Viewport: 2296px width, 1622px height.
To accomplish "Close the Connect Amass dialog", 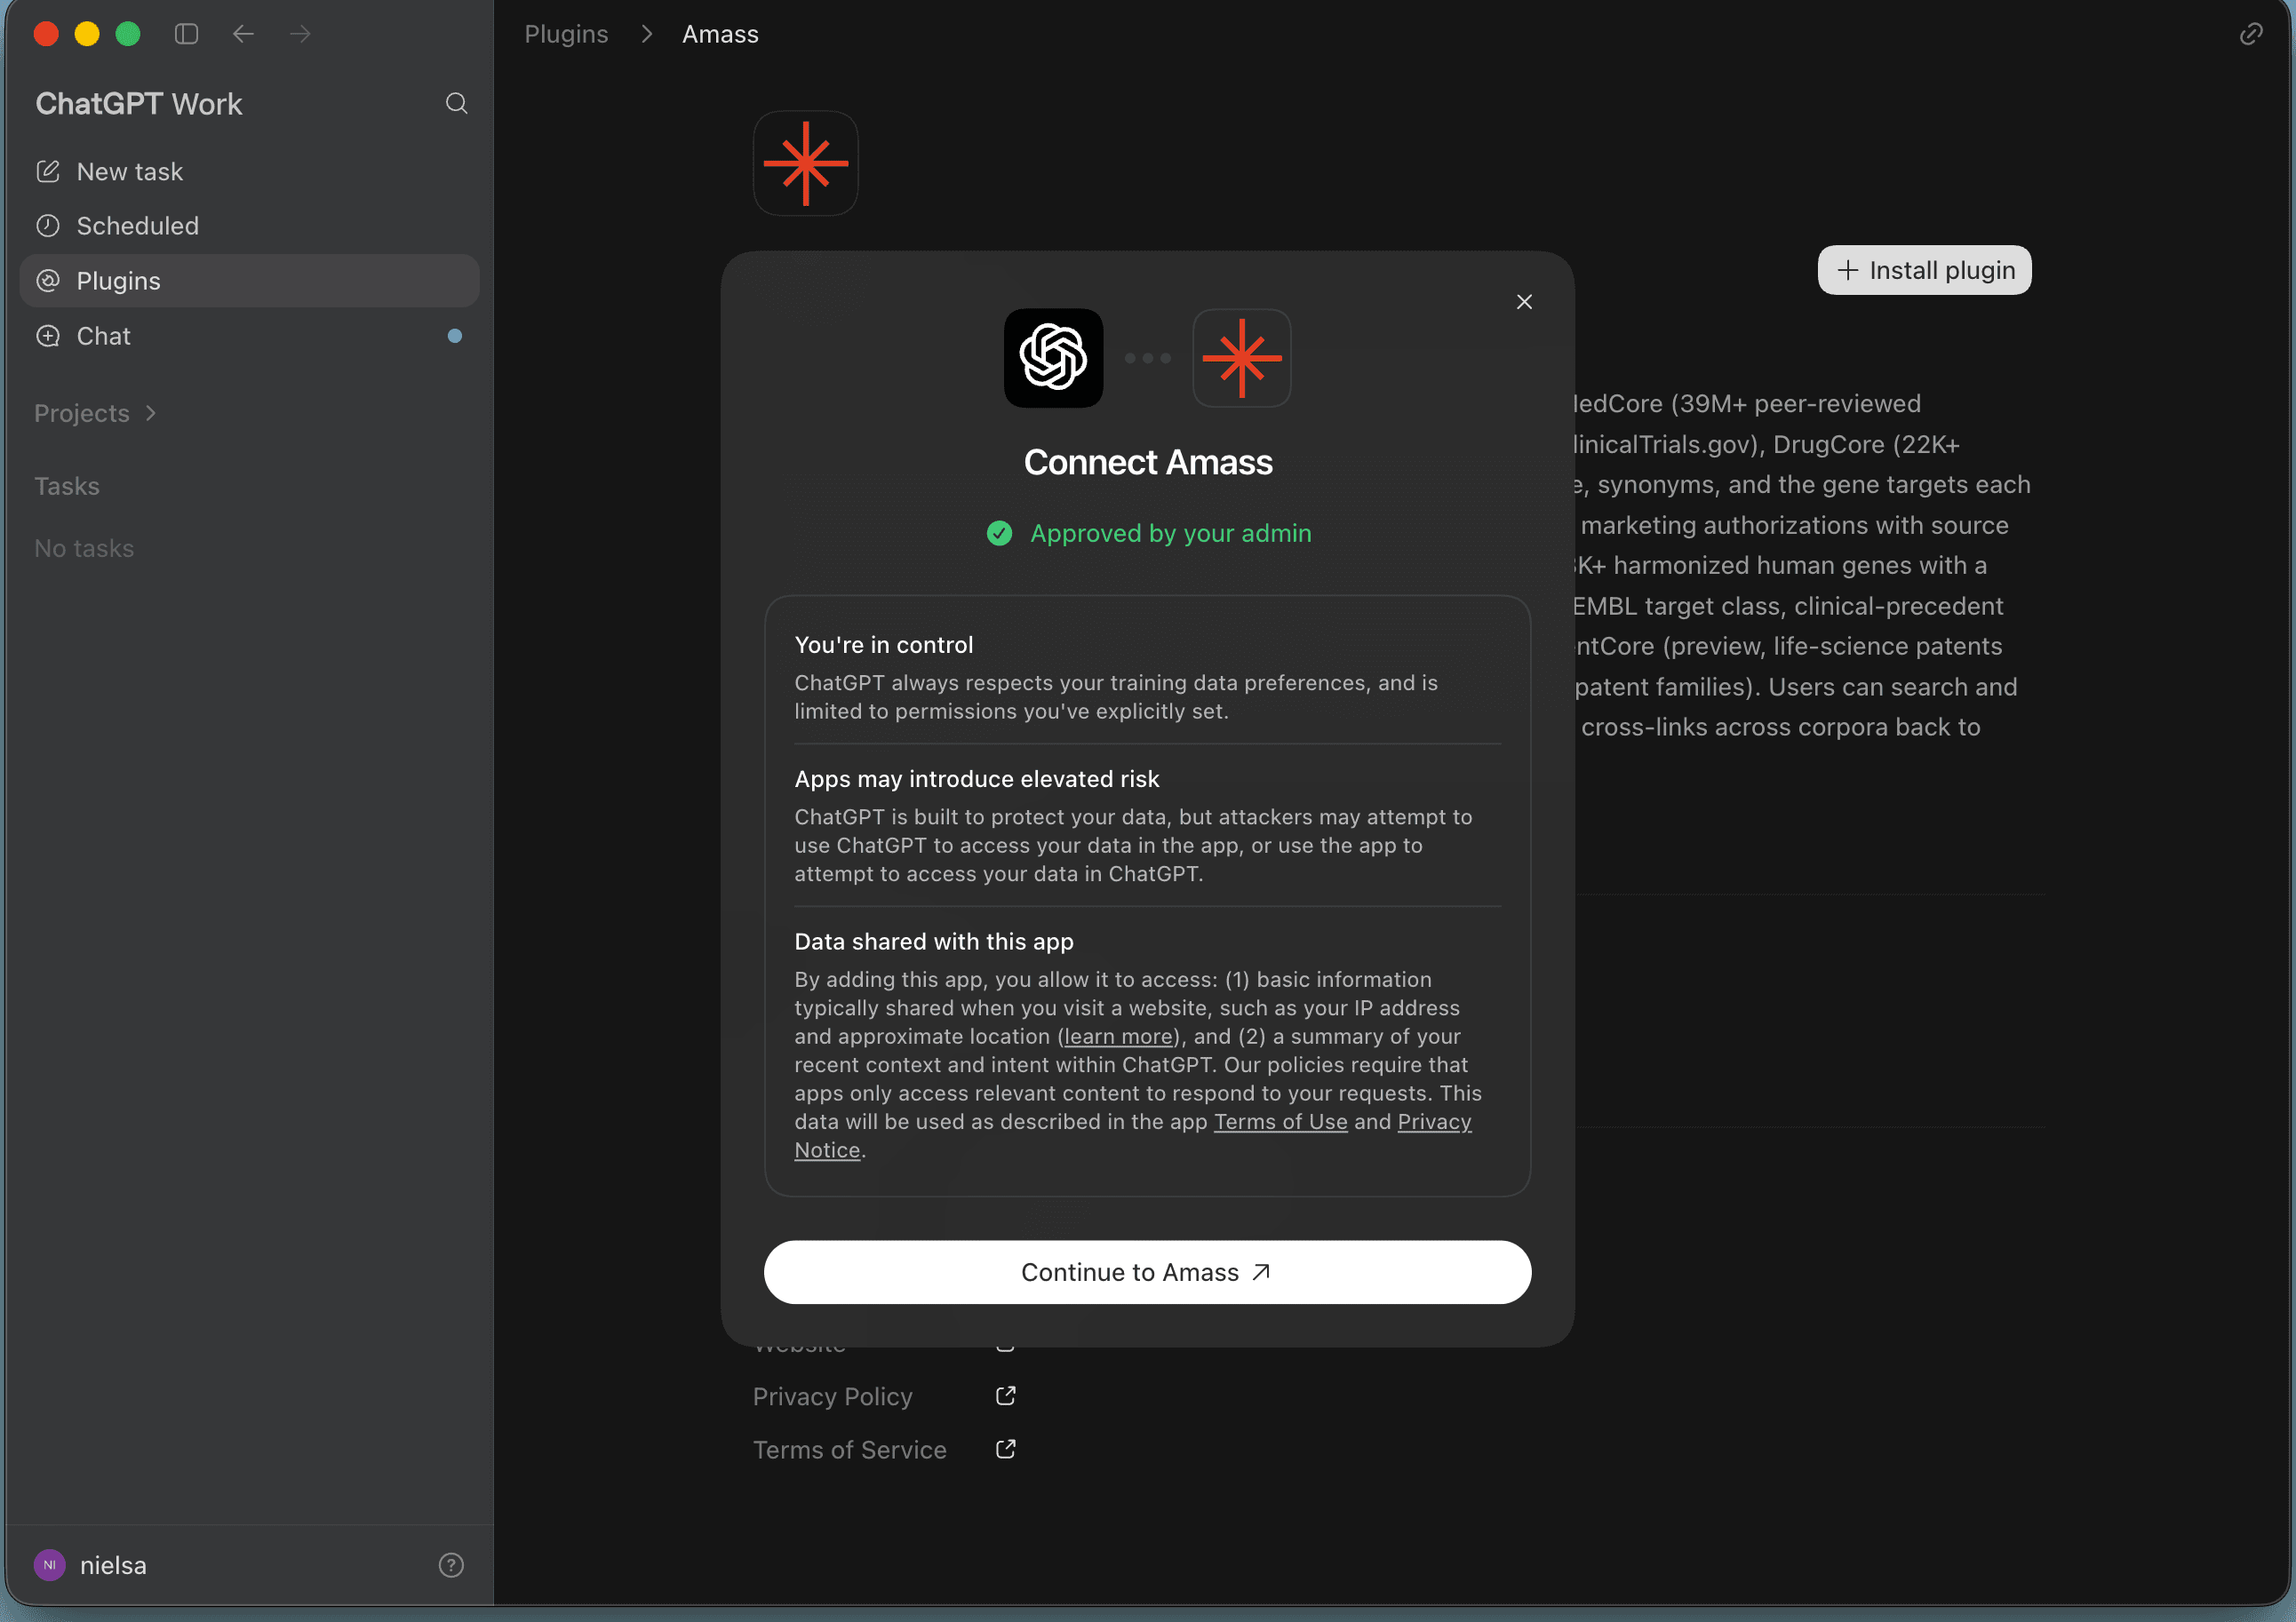I will (x=1524, y=302).
